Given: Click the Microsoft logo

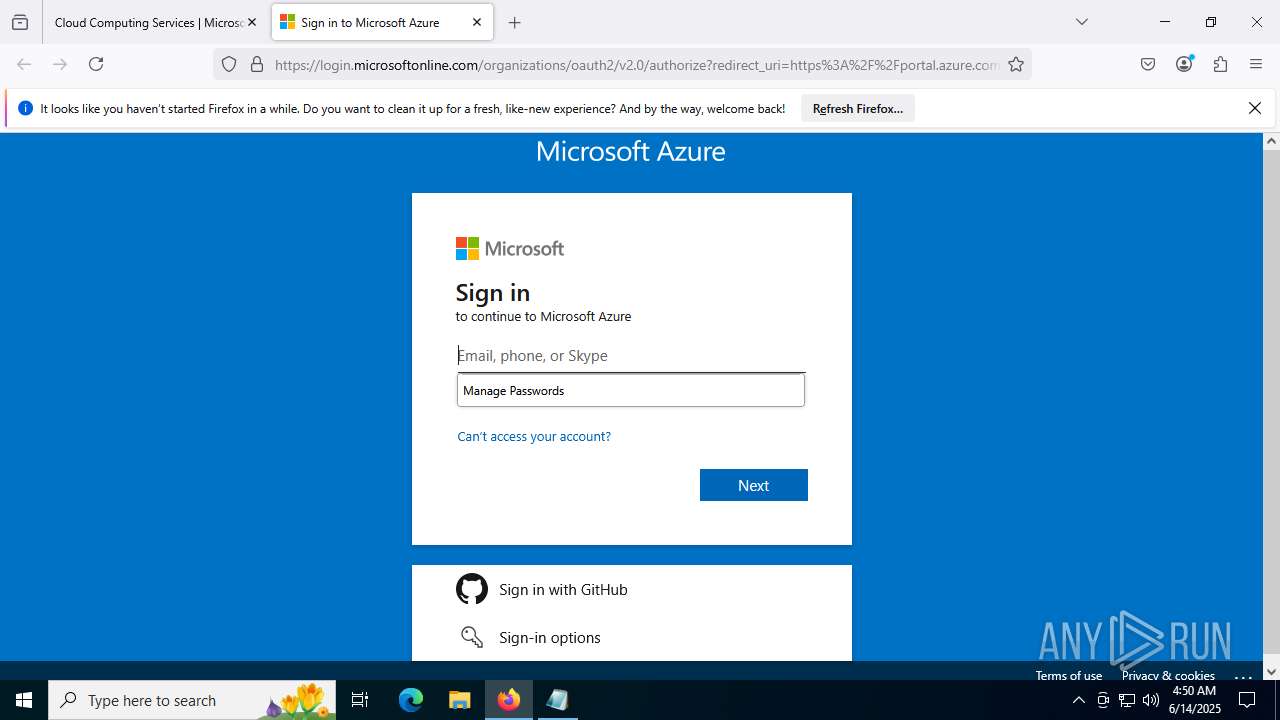Looking at the screenshot, I should pos(510,248).
